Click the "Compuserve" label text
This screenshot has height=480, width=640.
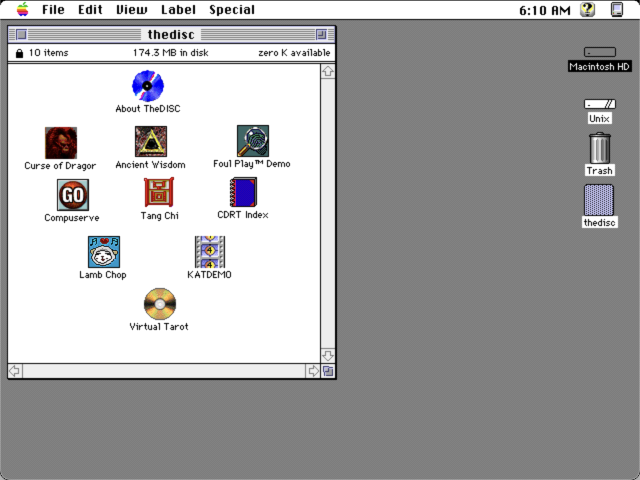click(x=72, y=218)
